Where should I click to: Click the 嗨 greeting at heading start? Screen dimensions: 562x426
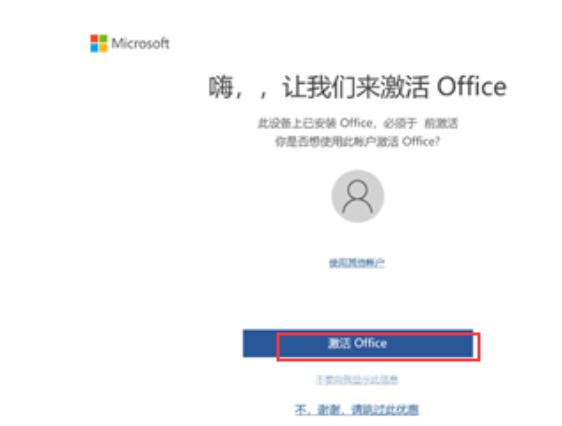point(221,87)
